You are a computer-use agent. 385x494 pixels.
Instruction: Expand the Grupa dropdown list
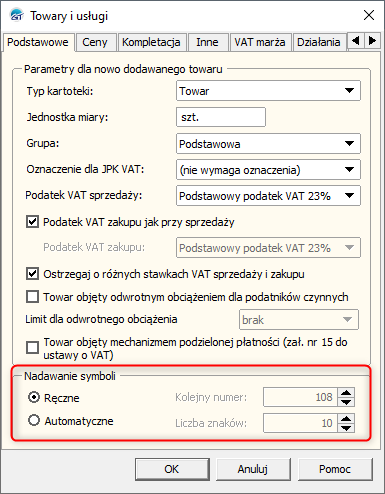(268, 143)
